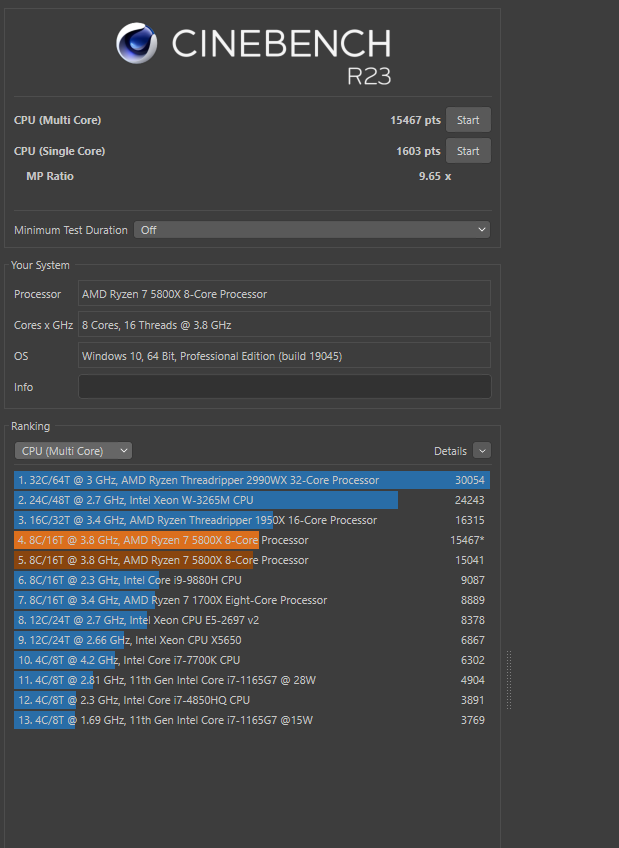The width and height of the screenshot is (619, 848).
Task: Click the Minimum Test Duration label
Action: pos(71,230)
